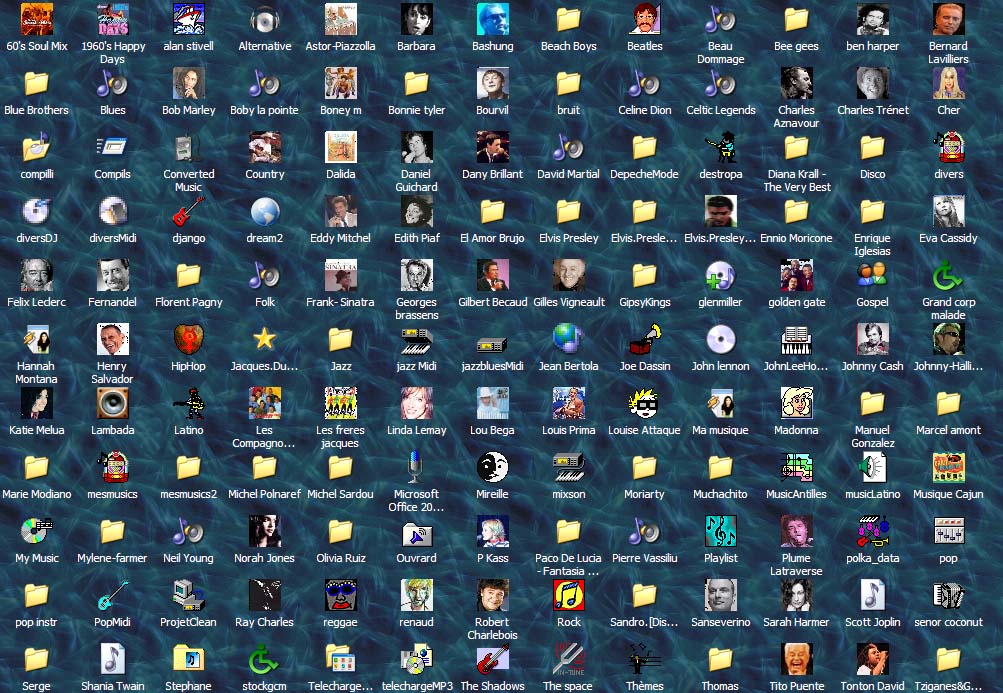The width and height of the screenshot is (1003, 693).
Task: Click the Hannah Montana icon
Action: [x=36, y=339]
